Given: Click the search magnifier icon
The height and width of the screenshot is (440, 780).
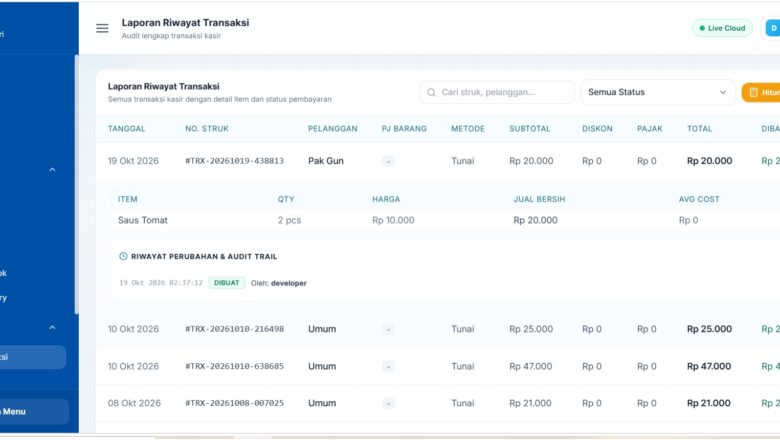Looking at the screenshot, I should 431,92.
